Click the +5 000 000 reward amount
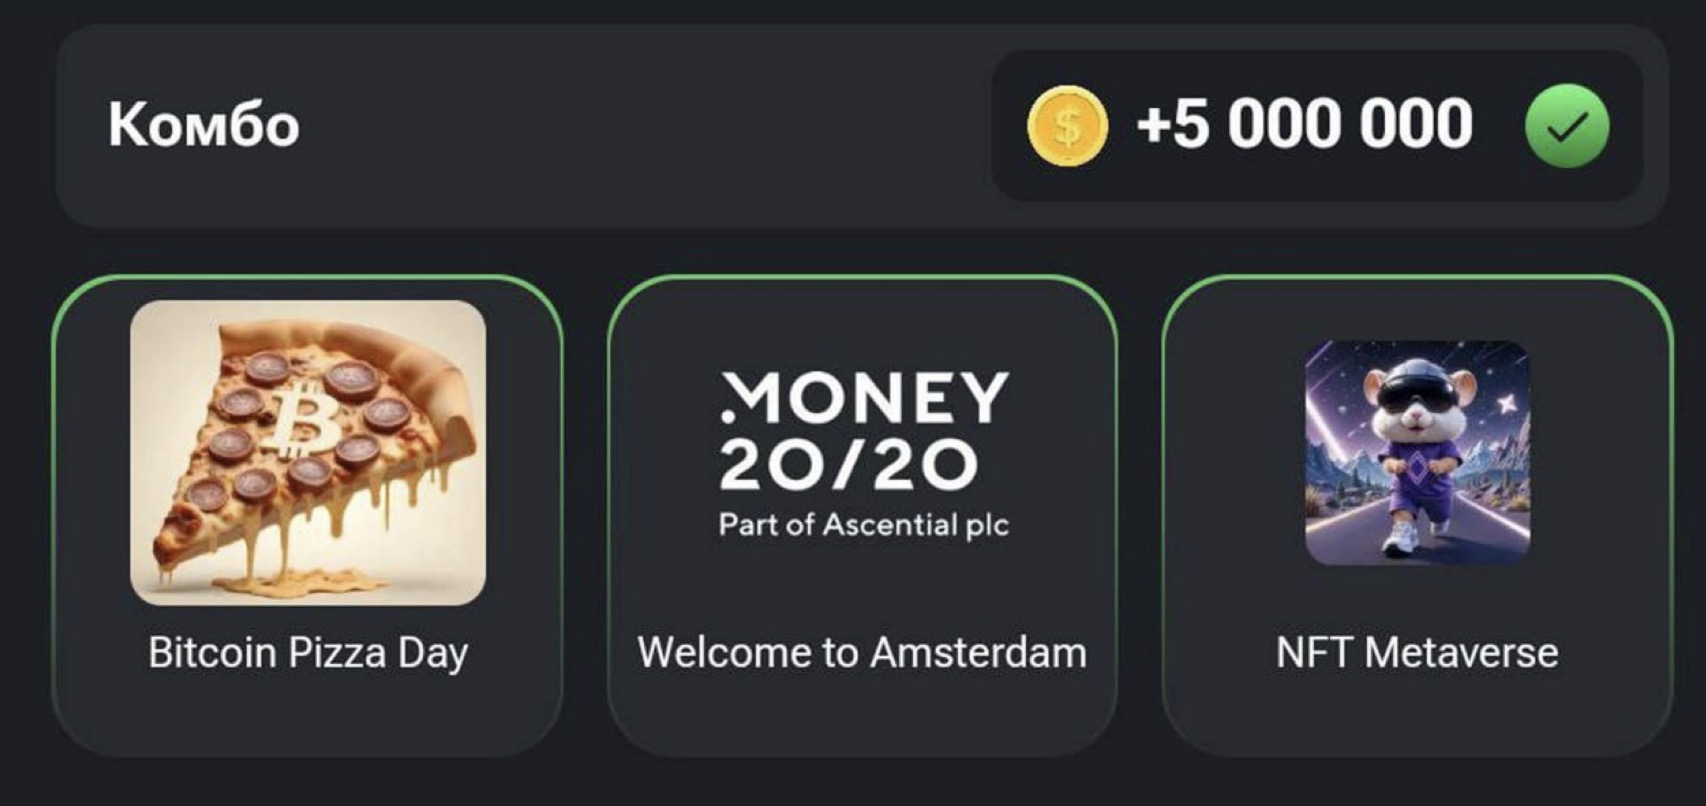Viewport: 1706px width, 806px height. pyautogui.click(x=1304, y=125)
